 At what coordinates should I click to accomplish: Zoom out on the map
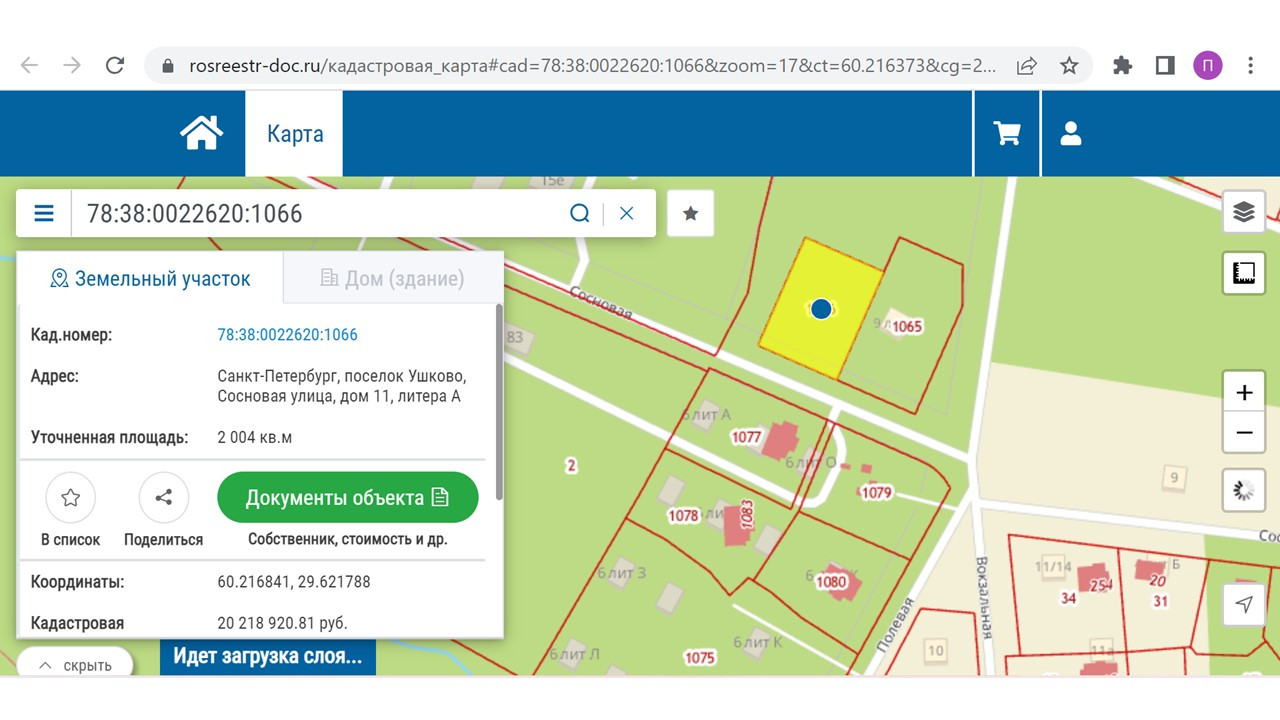(1244, 433)
